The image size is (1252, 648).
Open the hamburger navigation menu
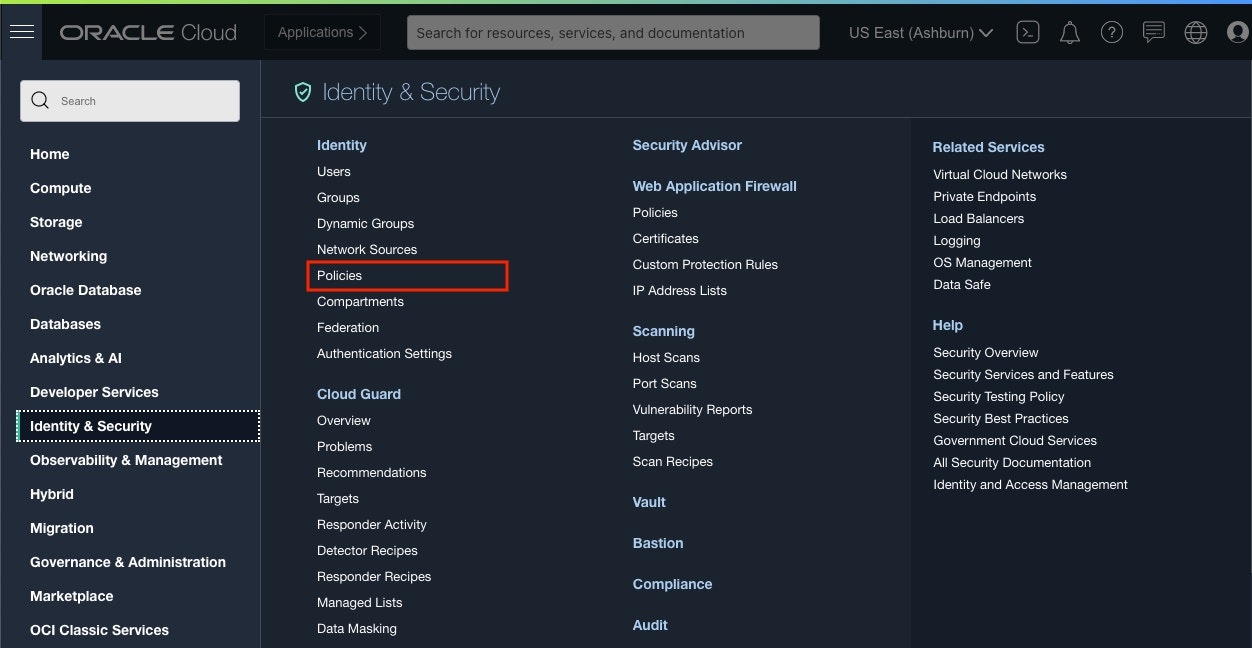pyautogui.click(x=22, y=32)
